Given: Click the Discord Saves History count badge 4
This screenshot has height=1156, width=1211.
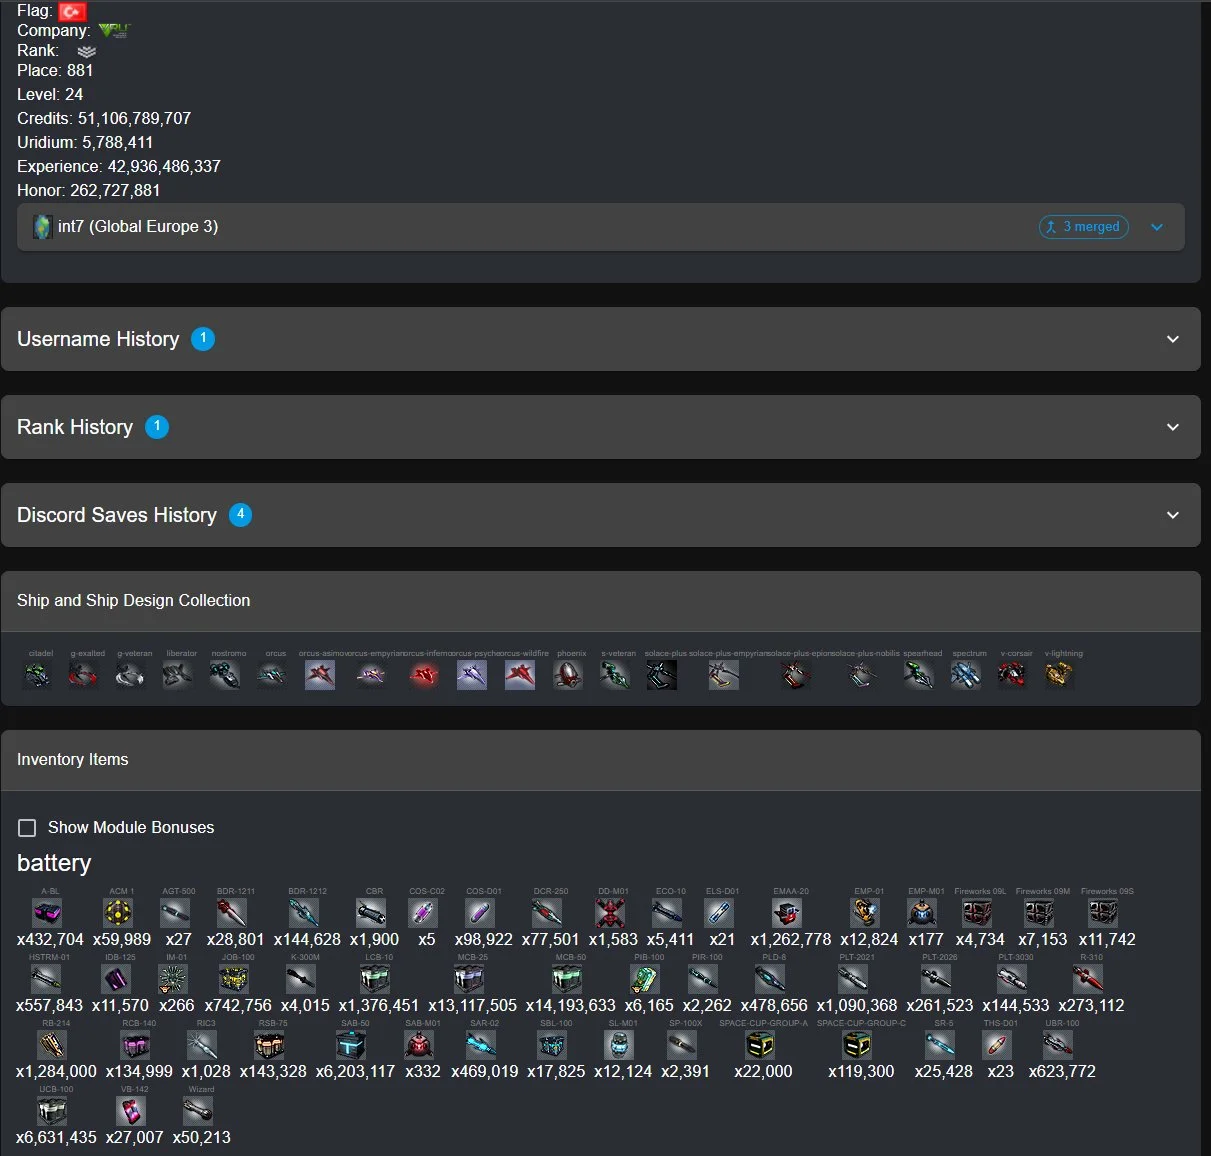Looking at the screenshot, I should tap(240, 515).
